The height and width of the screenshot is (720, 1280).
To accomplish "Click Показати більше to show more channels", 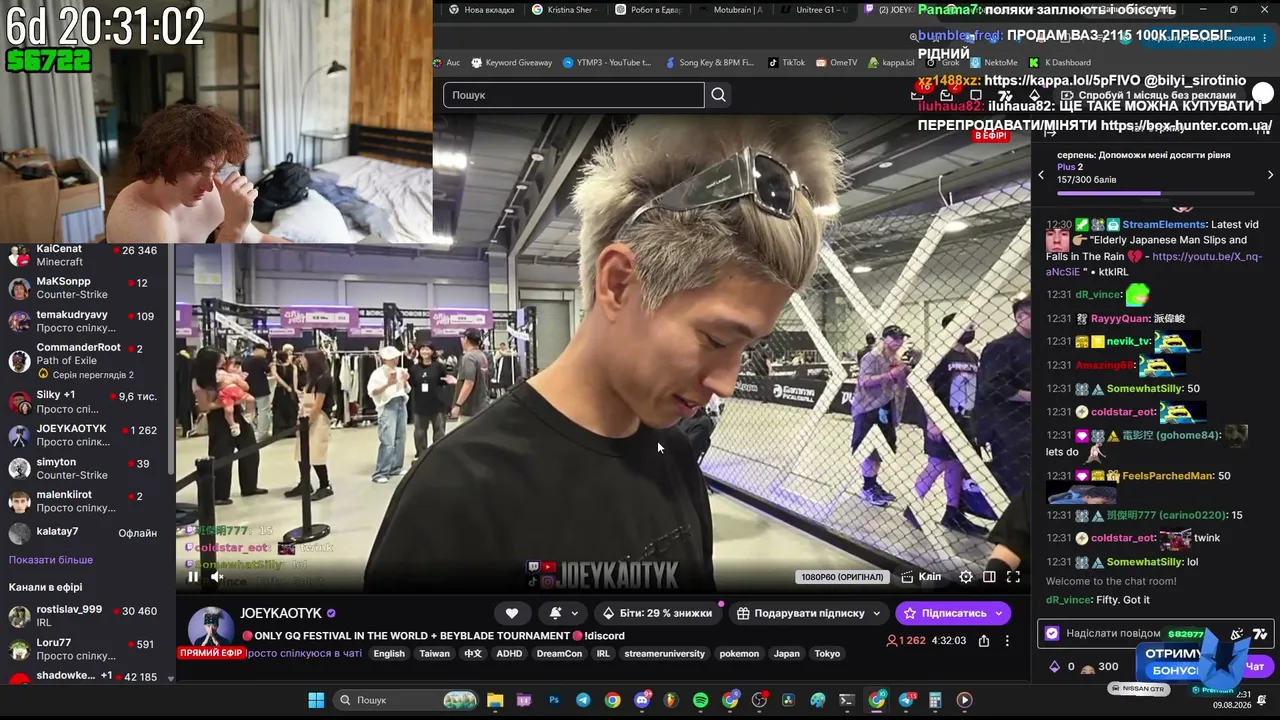I will pyautogui.click(x=51, y=560).
